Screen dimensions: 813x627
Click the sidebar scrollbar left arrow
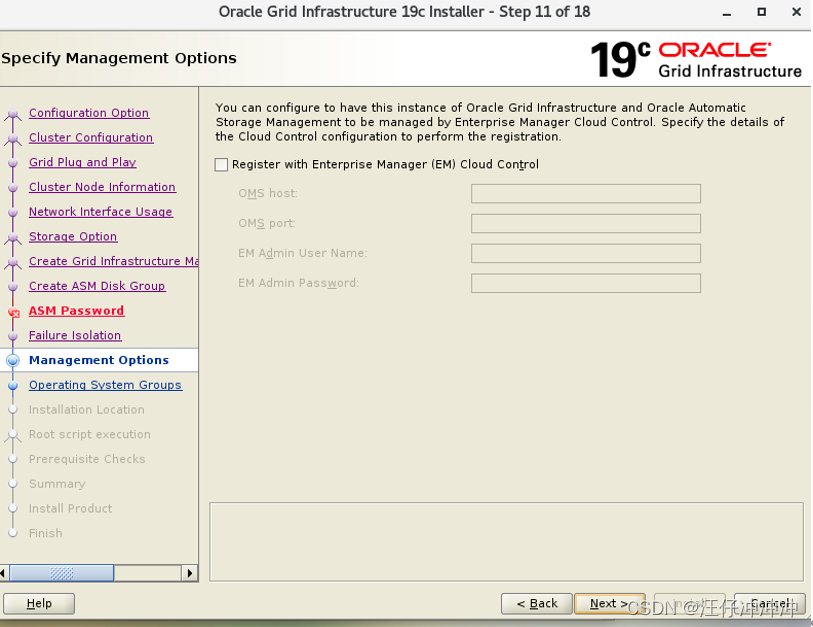[x=4, y=573]
